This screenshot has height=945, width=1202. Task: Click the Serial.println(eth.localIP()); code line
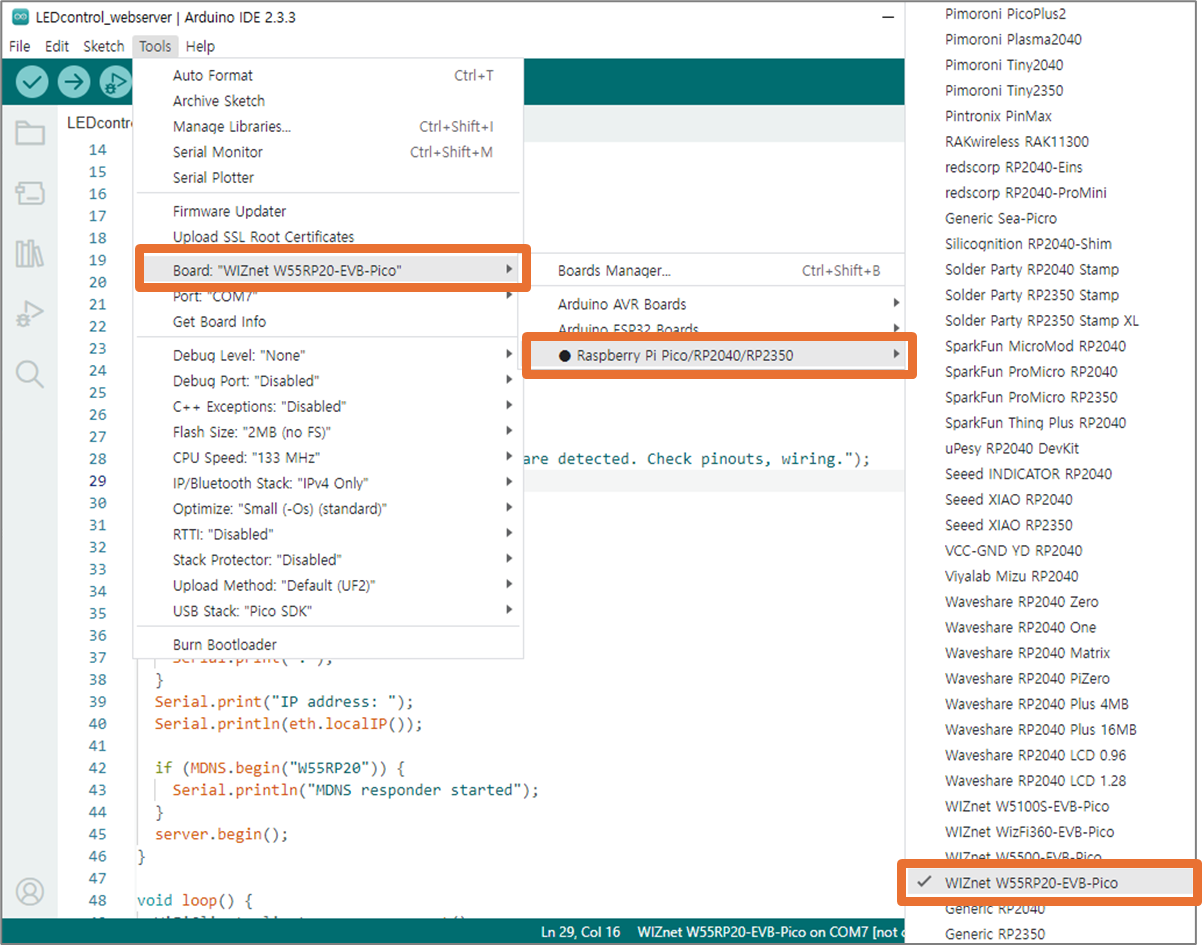tap(288, 724)
